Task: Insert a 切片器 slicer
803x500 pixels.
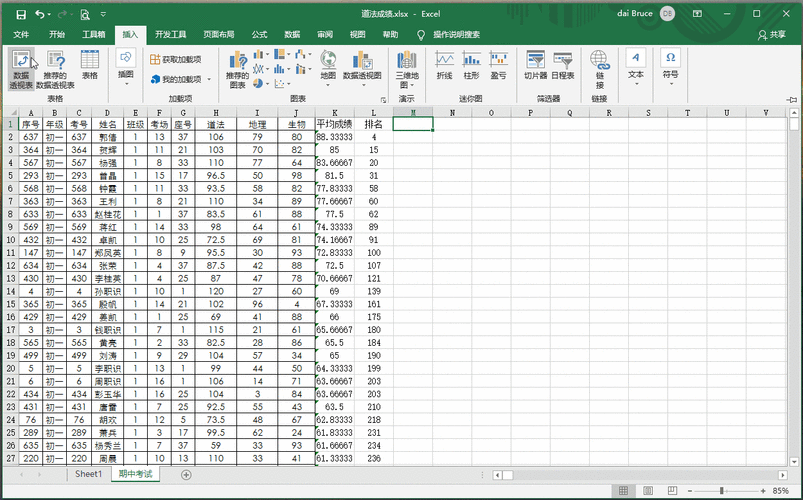Action: coord(536,65)
